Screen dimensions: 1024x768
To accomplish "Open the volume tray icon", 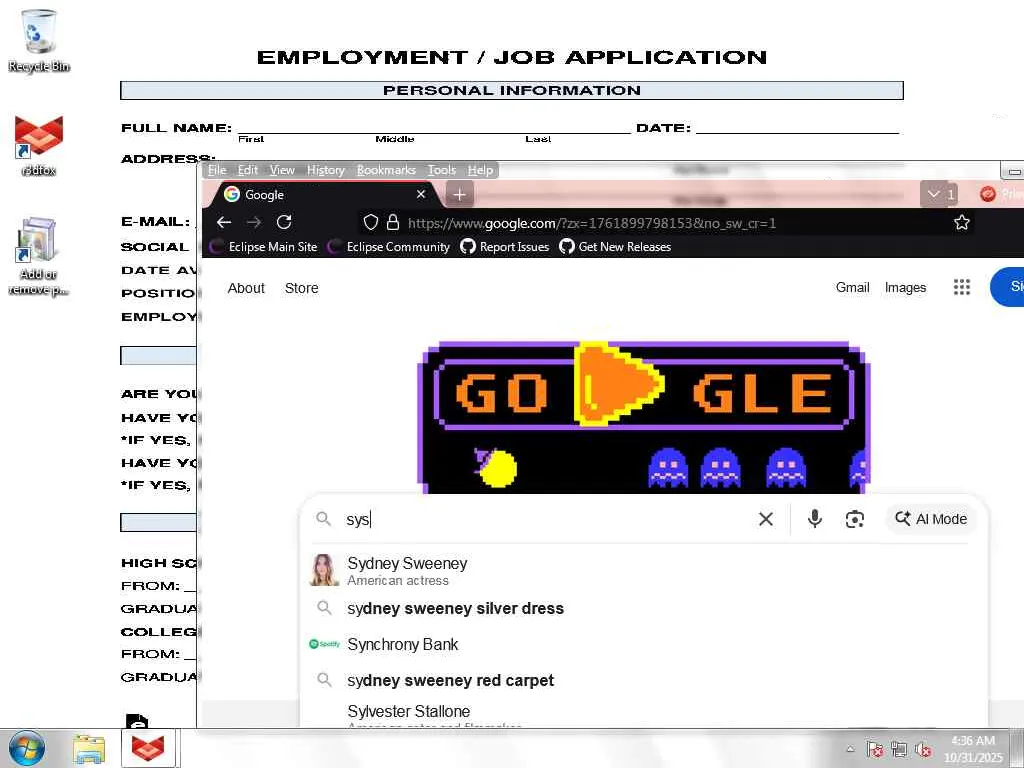I will [x=923, y=749].
